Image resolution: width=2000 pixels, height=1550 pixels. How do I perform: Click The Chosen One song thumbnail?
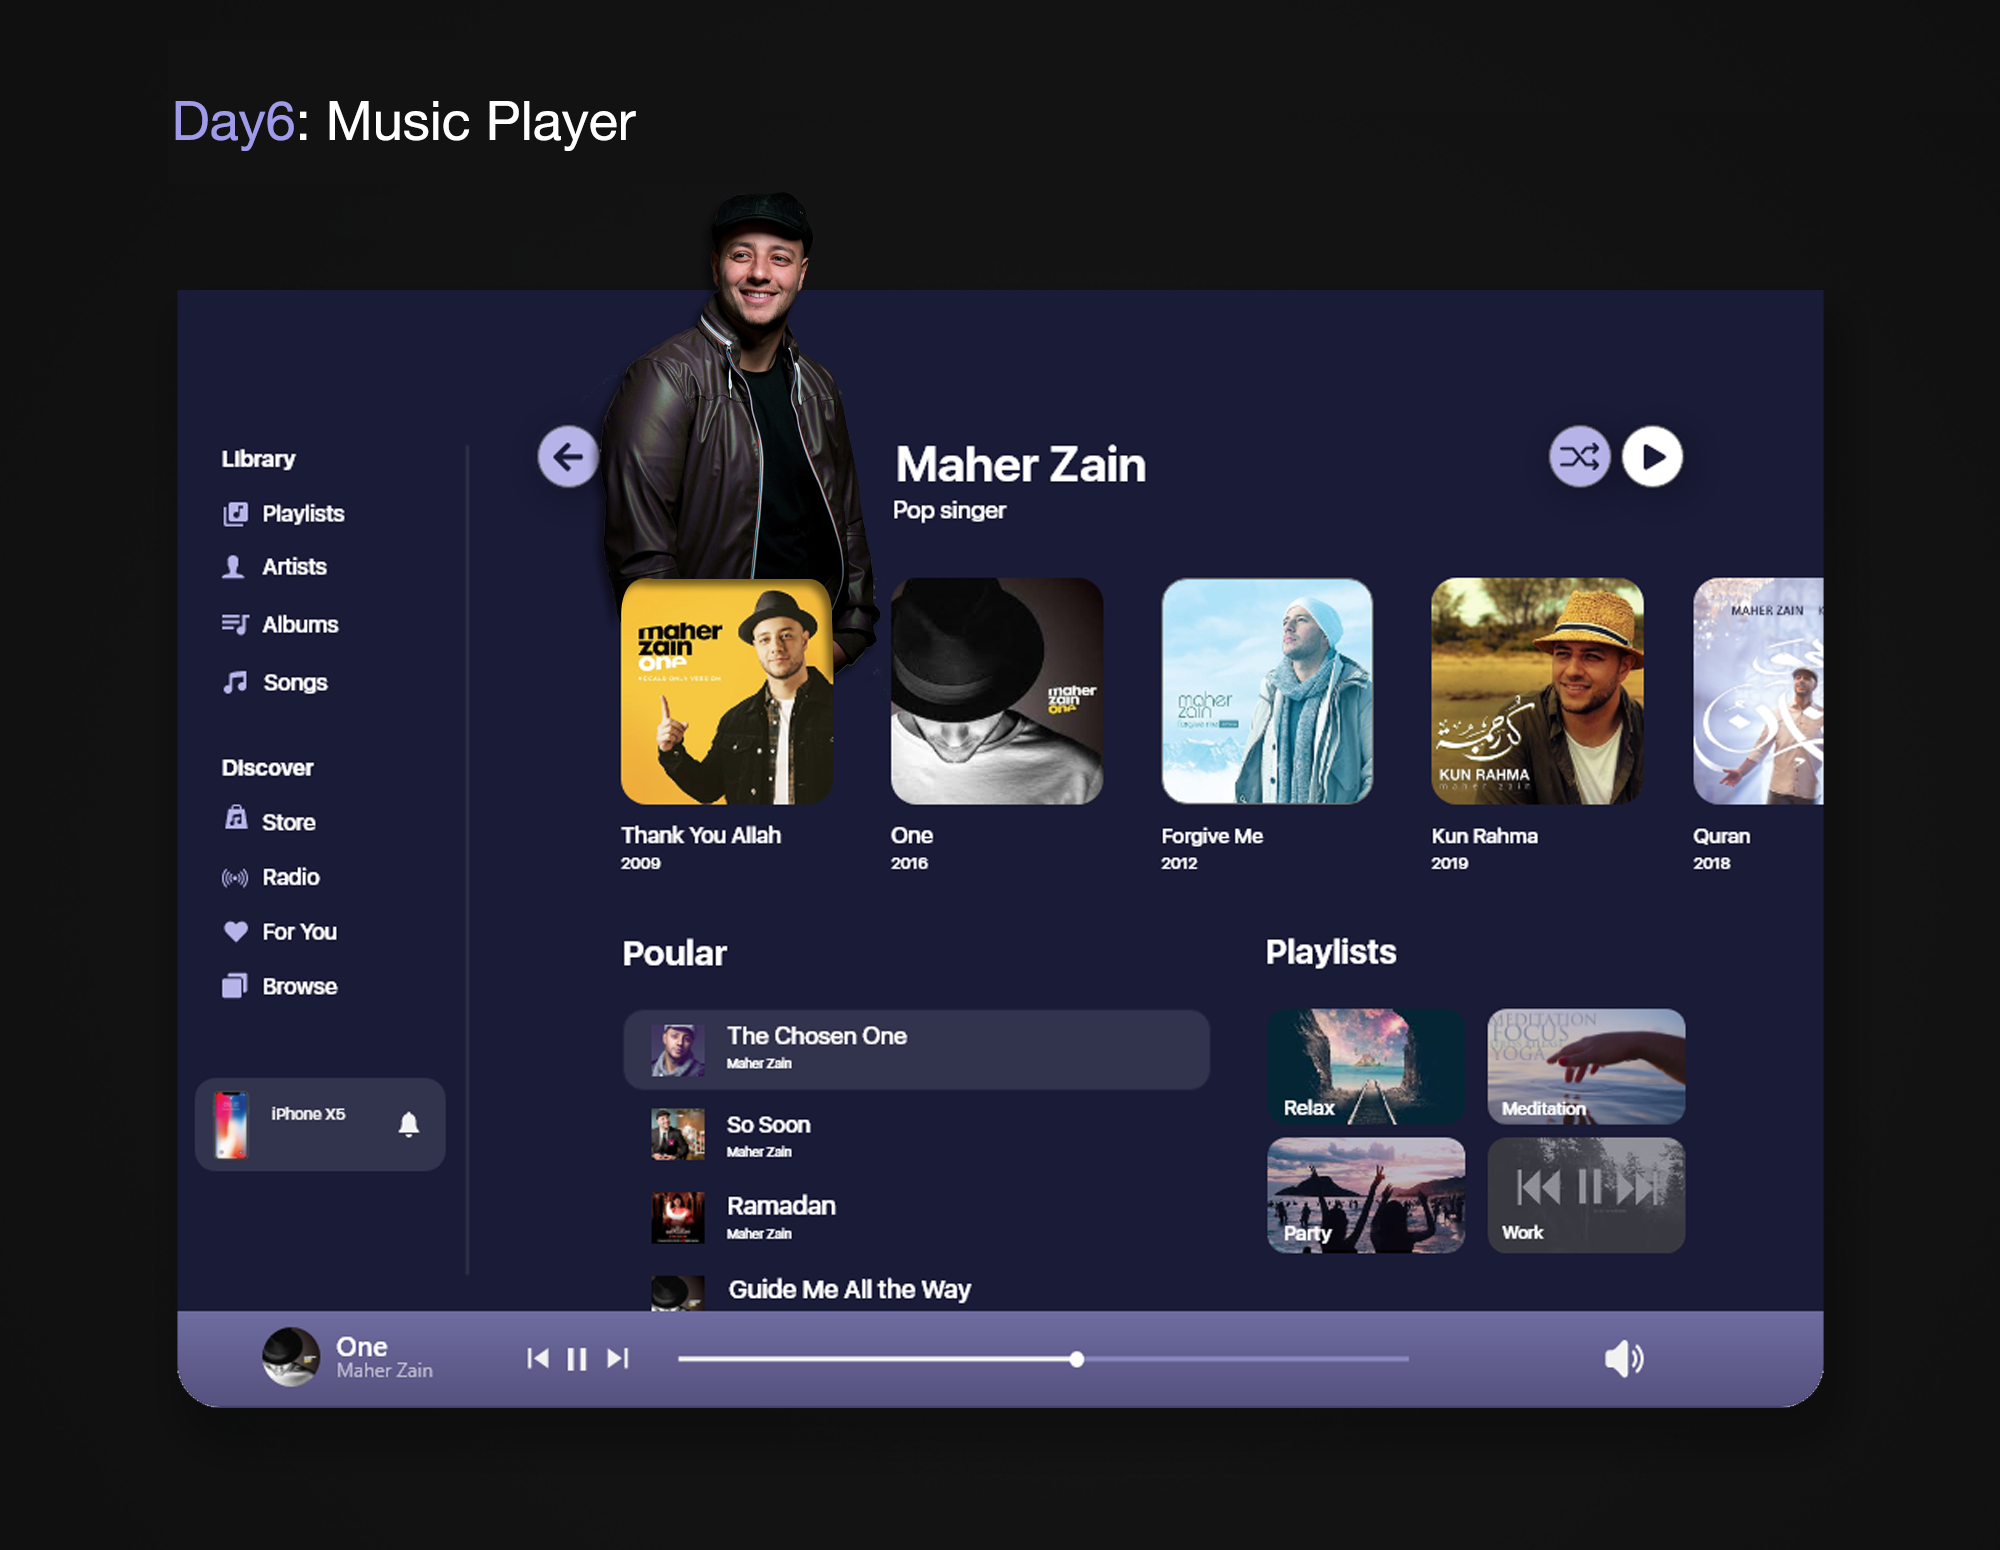coord(677,1050)
